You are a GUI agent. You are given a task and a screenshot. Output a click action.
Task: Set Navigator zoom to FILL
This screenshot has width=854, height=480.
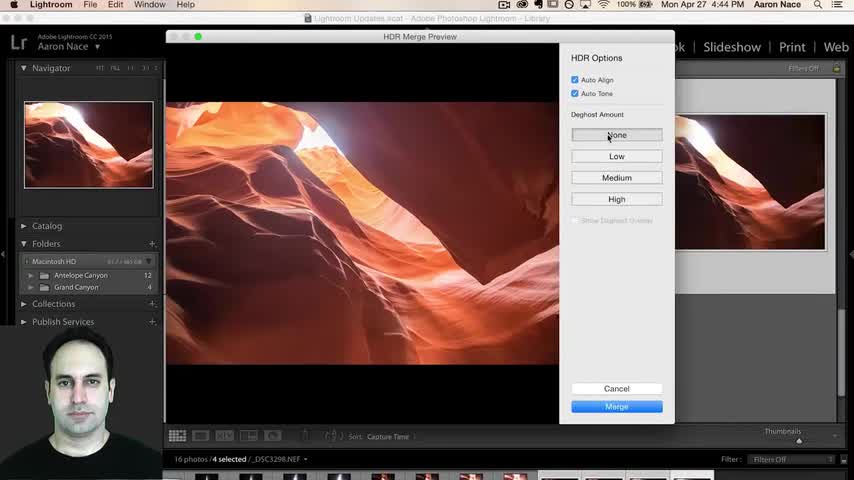[x=115, y=68]
